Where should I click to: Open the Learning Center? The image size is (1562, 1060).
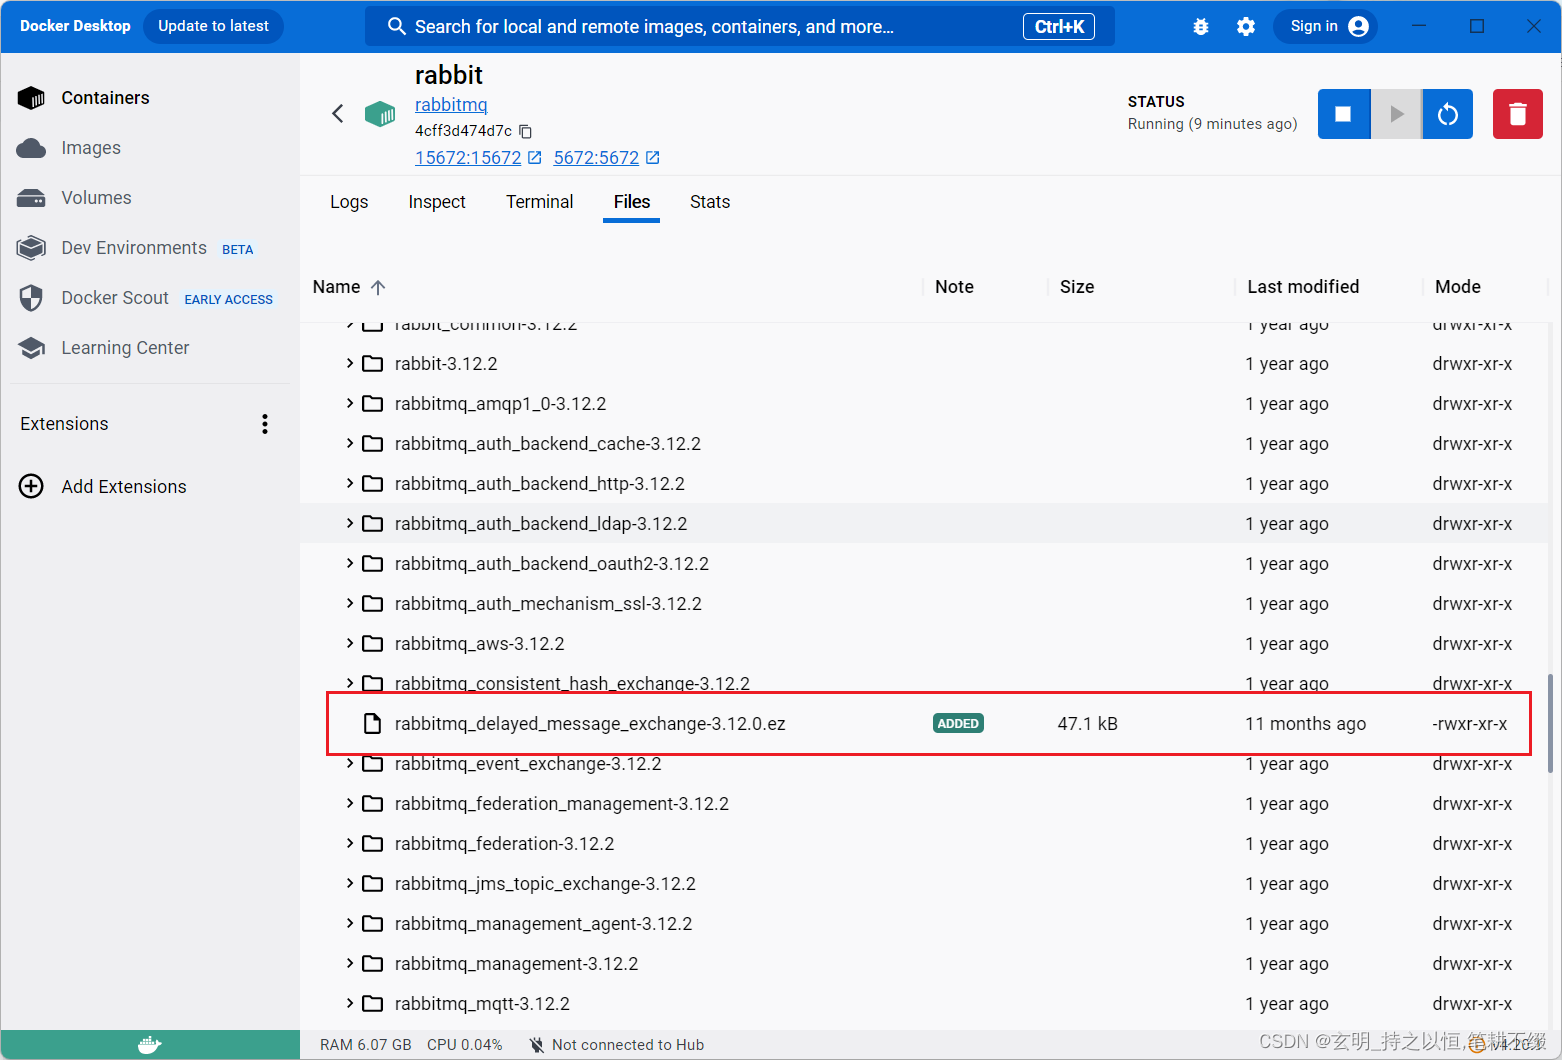click(x=125, y=347)
